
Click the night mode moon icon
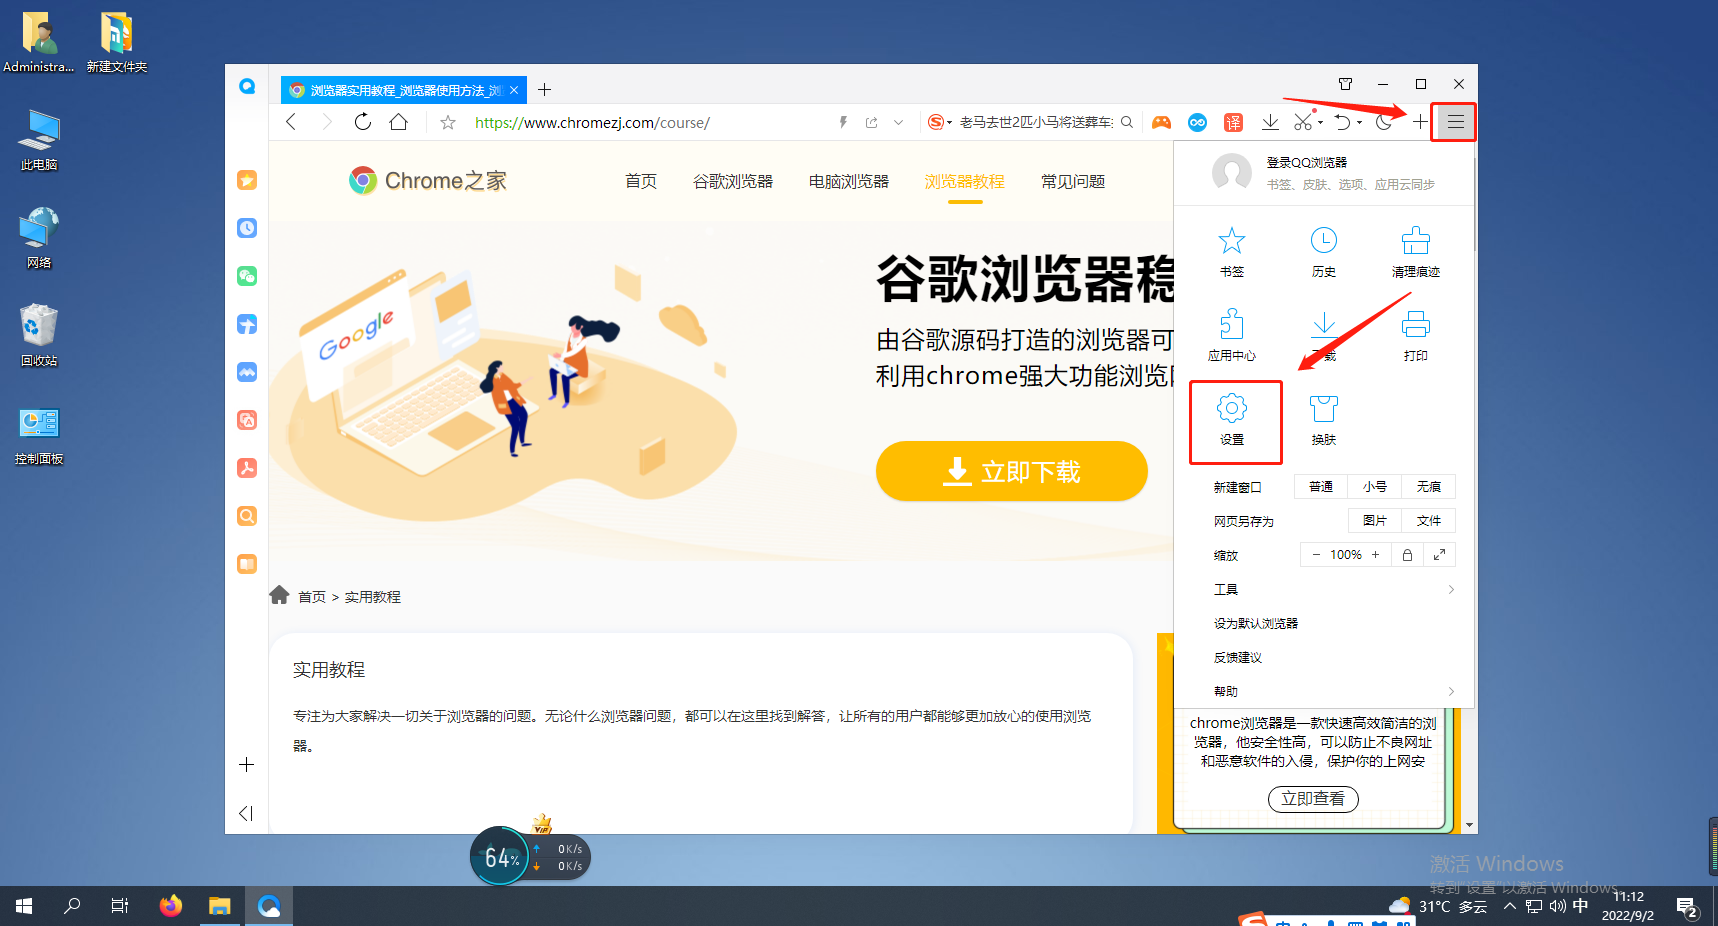pos(1384,122)
